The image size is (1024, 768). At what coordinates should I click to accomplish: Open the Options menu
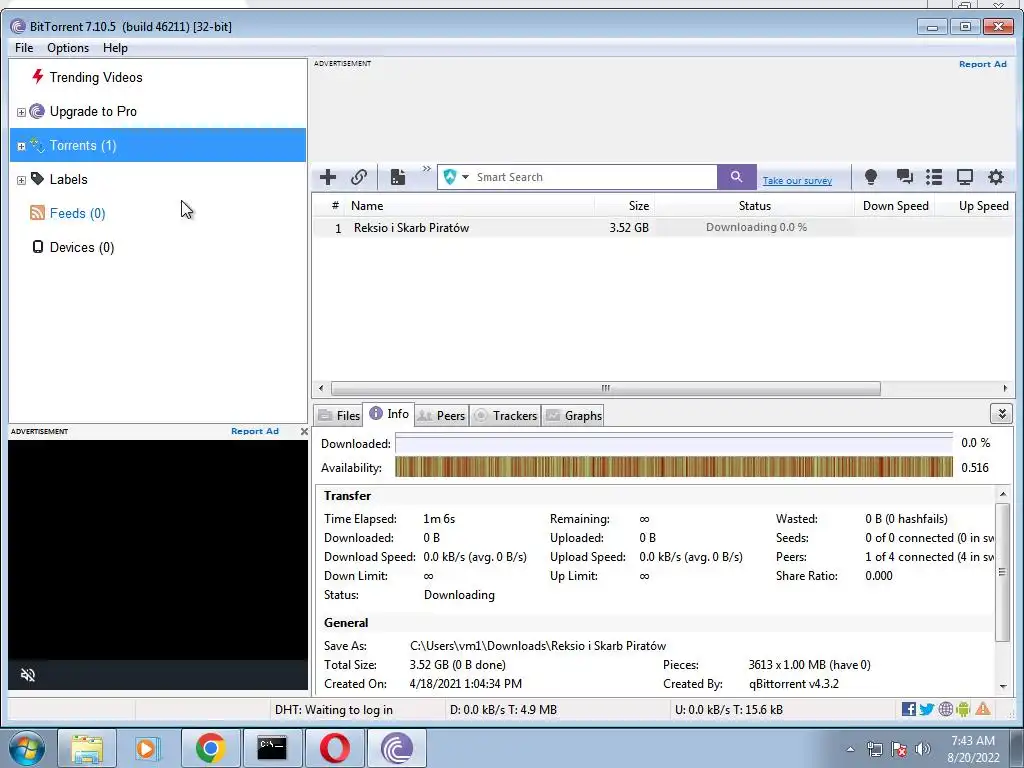click(68, 48)
